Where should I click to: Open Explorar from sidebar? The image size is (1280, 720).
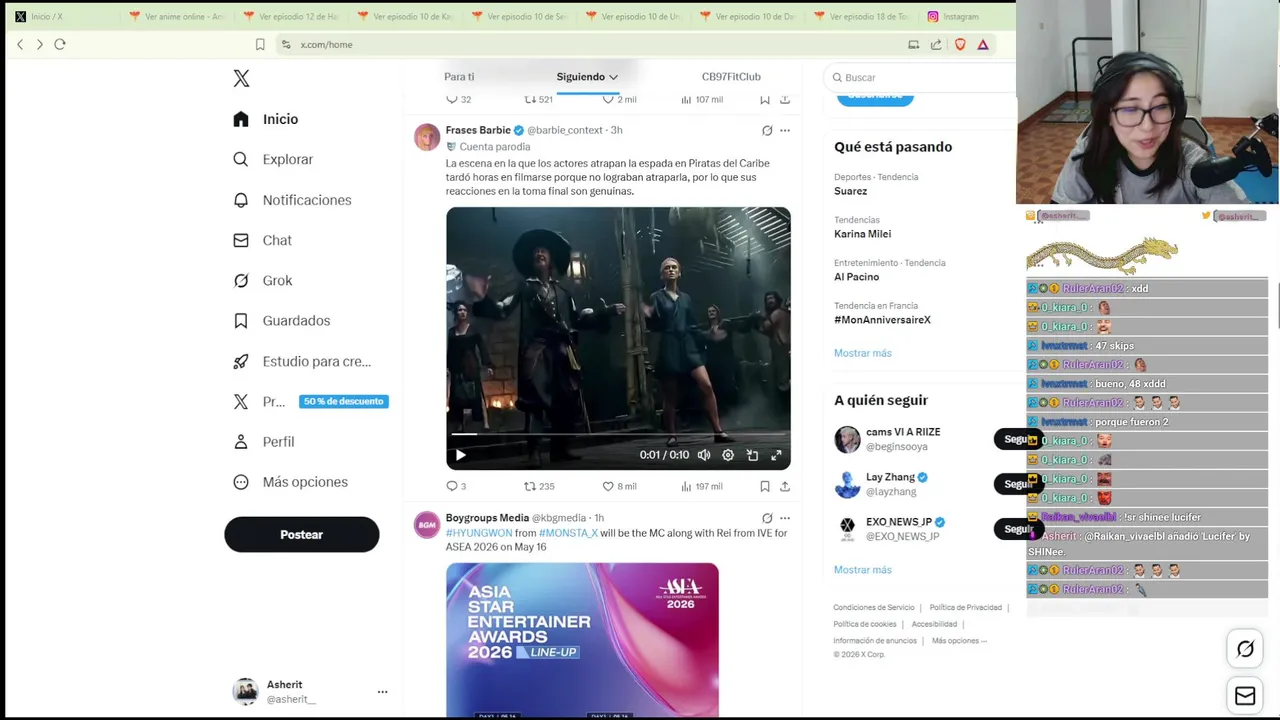coord(273,159)
